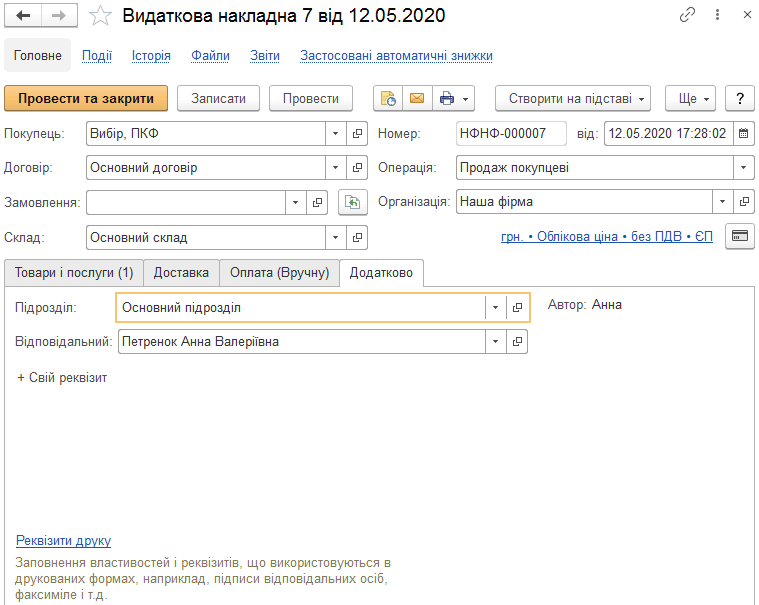Open the Замовлення record with open icon
The width and height of the screenshot is (759, 605).
point(318,202)
